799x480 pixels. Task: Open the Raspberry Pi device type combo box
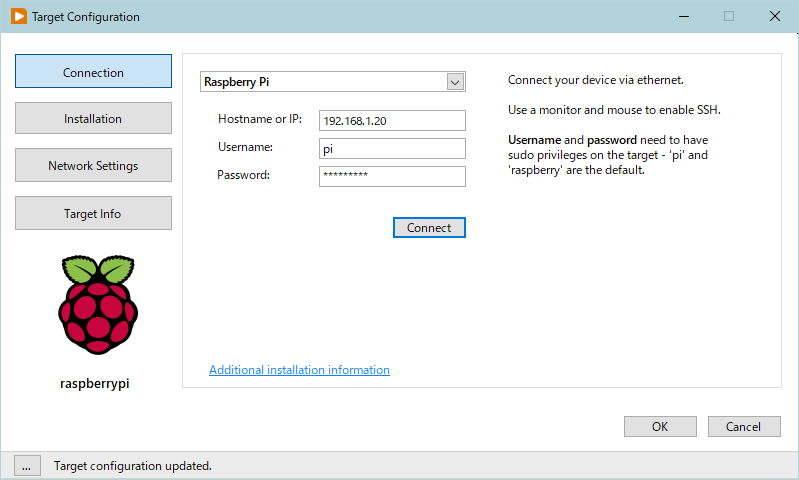coord(322,82)
